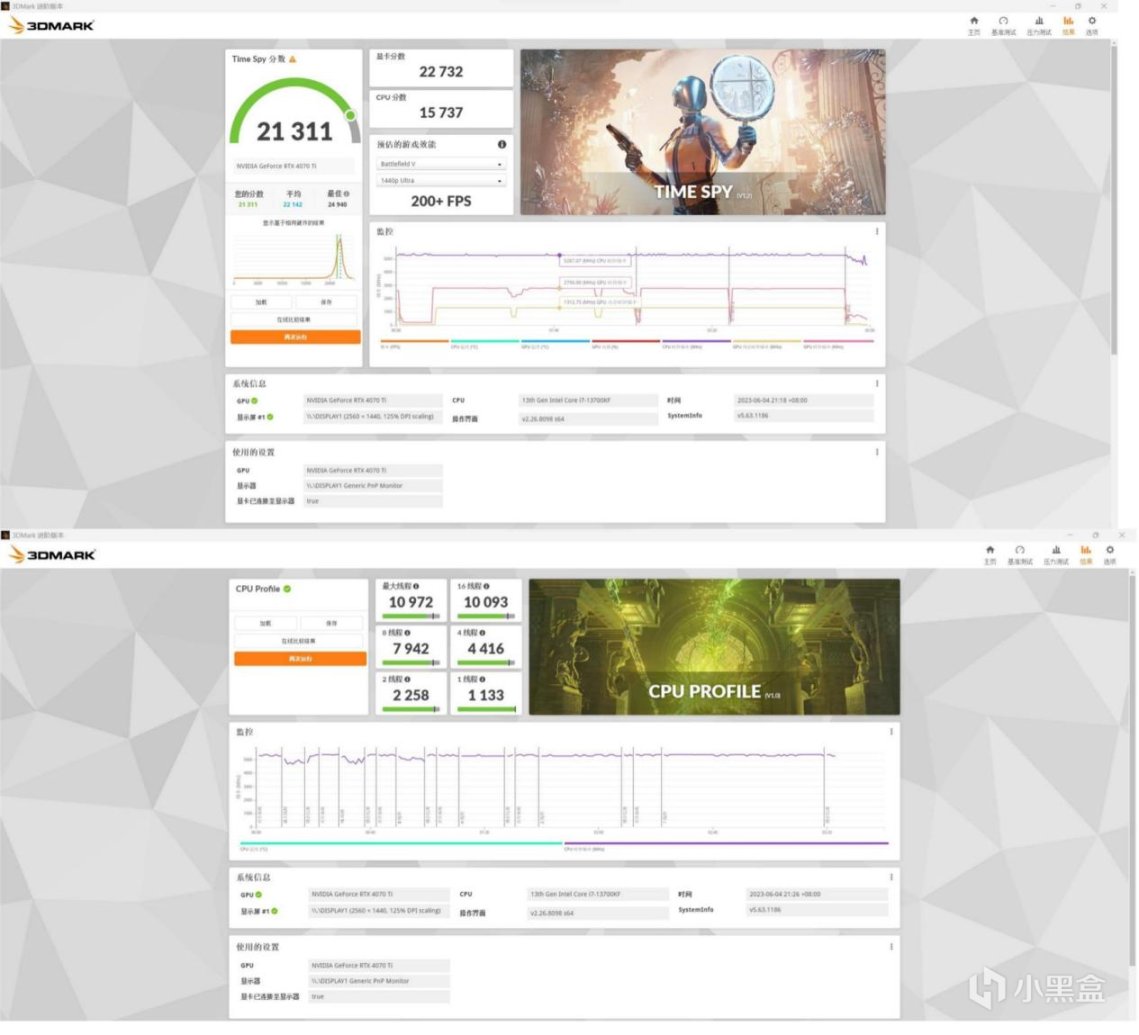1139x1035 pixels.
Task: Click info icon next to best score 24 940
Action: (x=346, y=194)
